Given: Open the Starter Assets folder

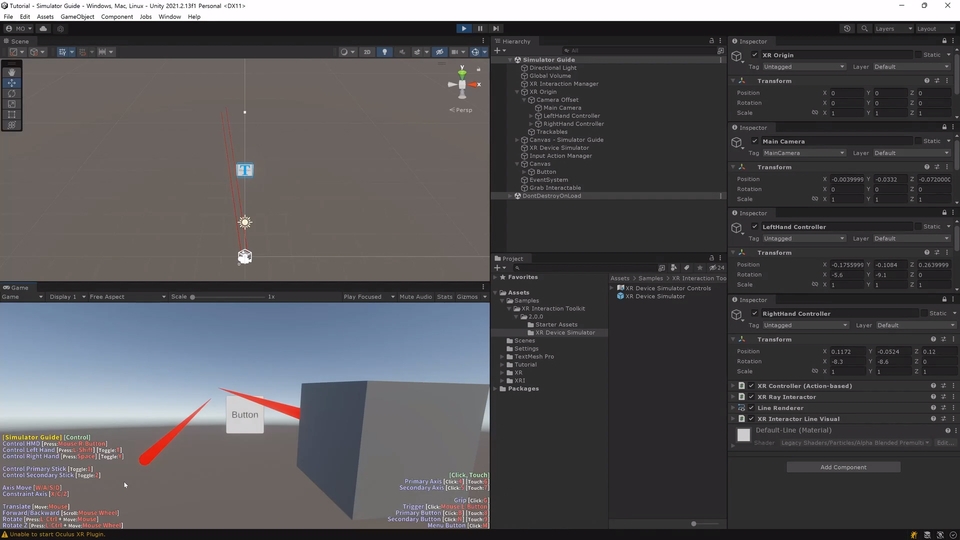Looking at the screenshot, I should pyautogui.click(x=556, y=324).
